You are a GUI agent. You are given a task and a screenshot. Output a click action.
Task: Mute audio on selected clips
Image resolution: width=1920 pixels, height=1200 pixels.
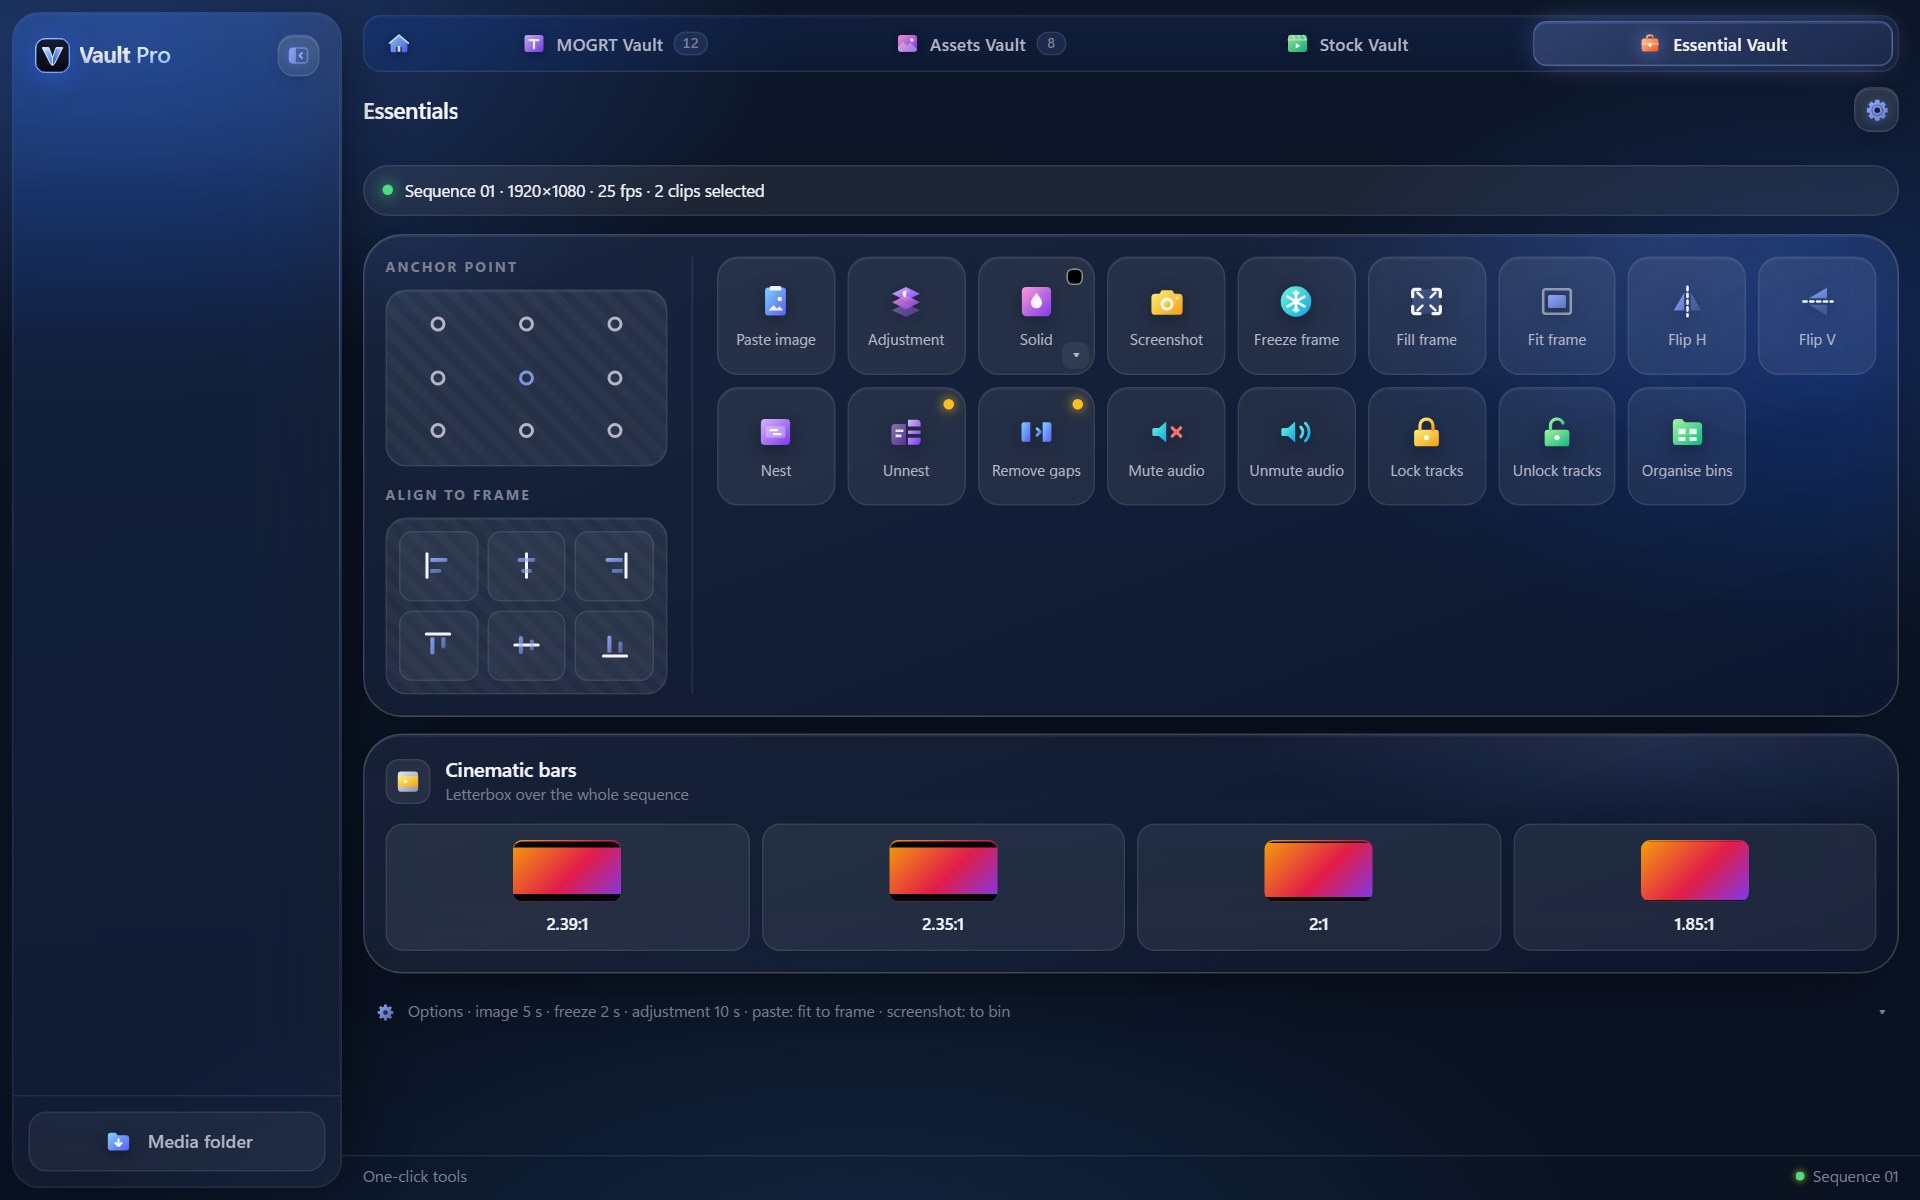[1166, 446]
